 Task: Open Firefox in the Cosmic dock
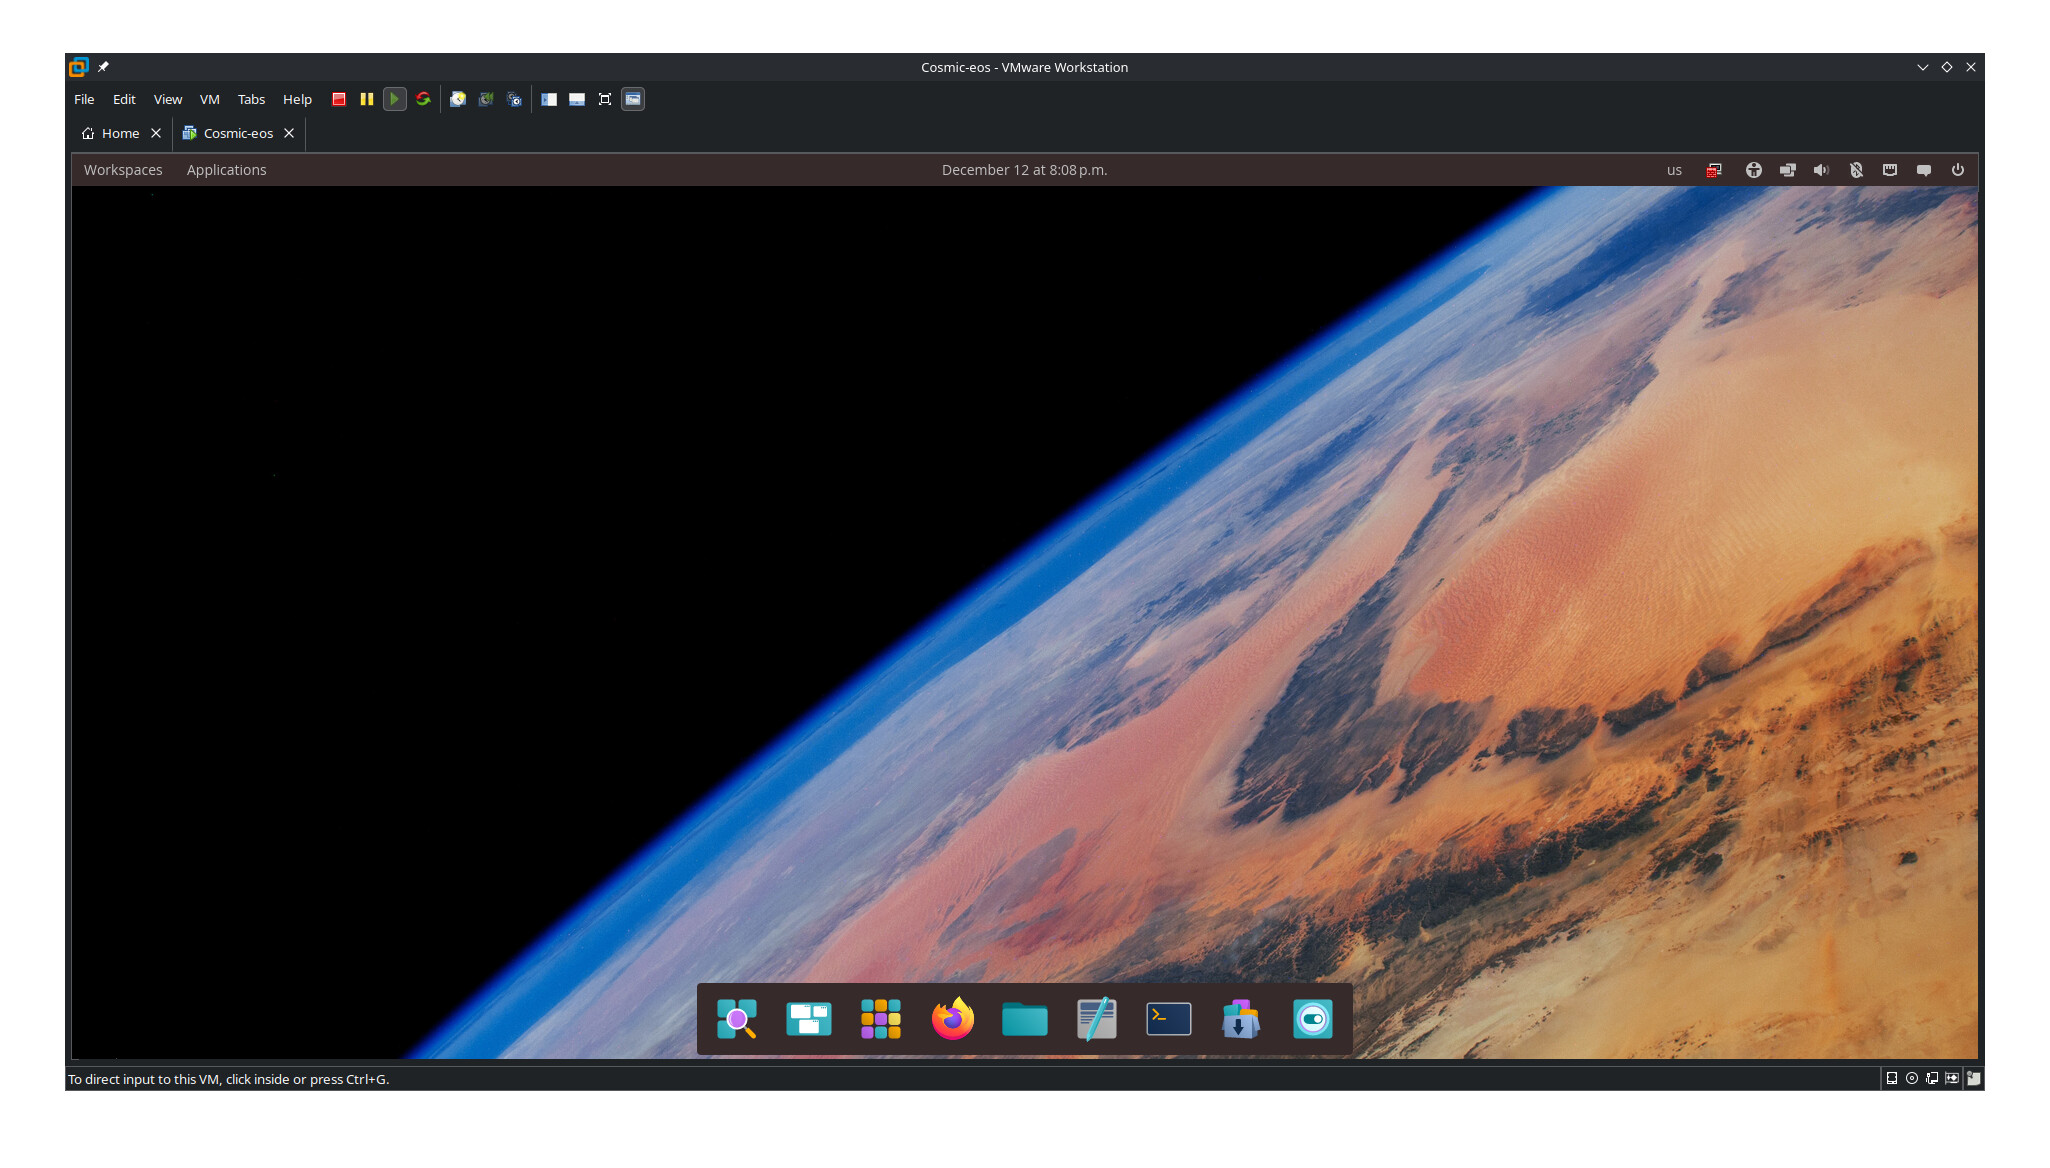[952, 1019]
